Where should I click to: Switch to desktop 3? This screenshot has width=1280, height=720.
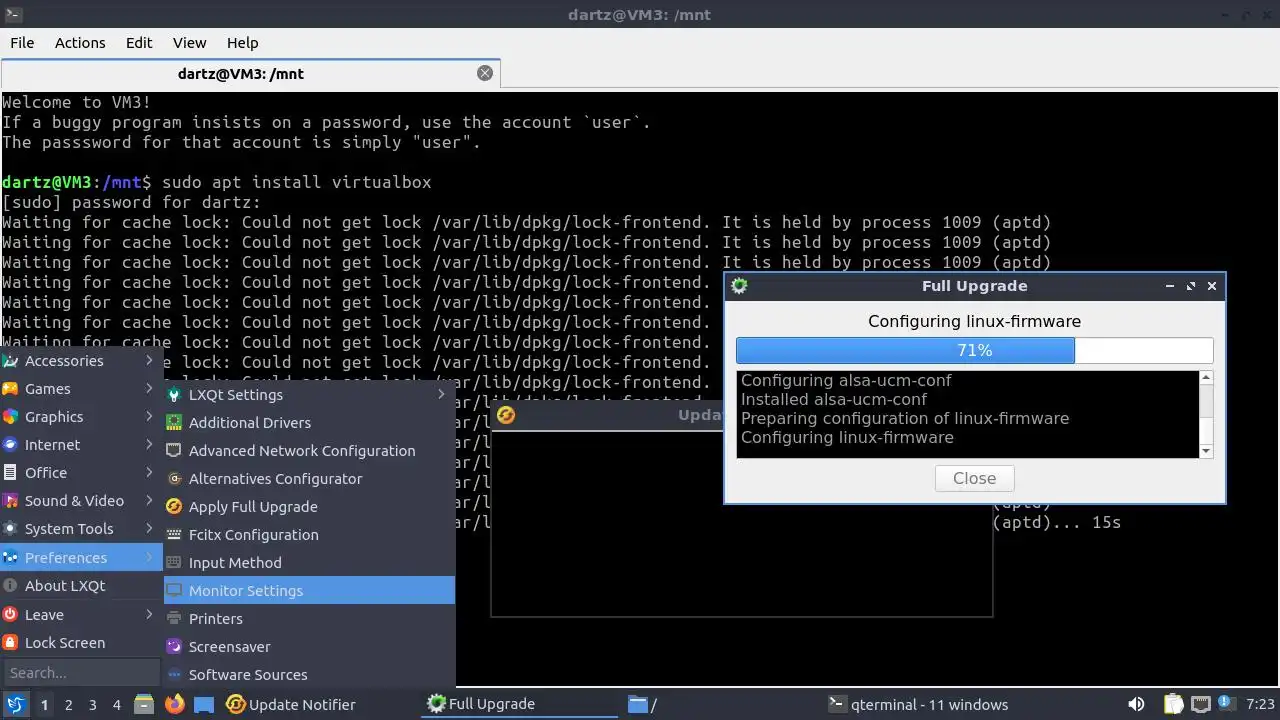(92, 704)
